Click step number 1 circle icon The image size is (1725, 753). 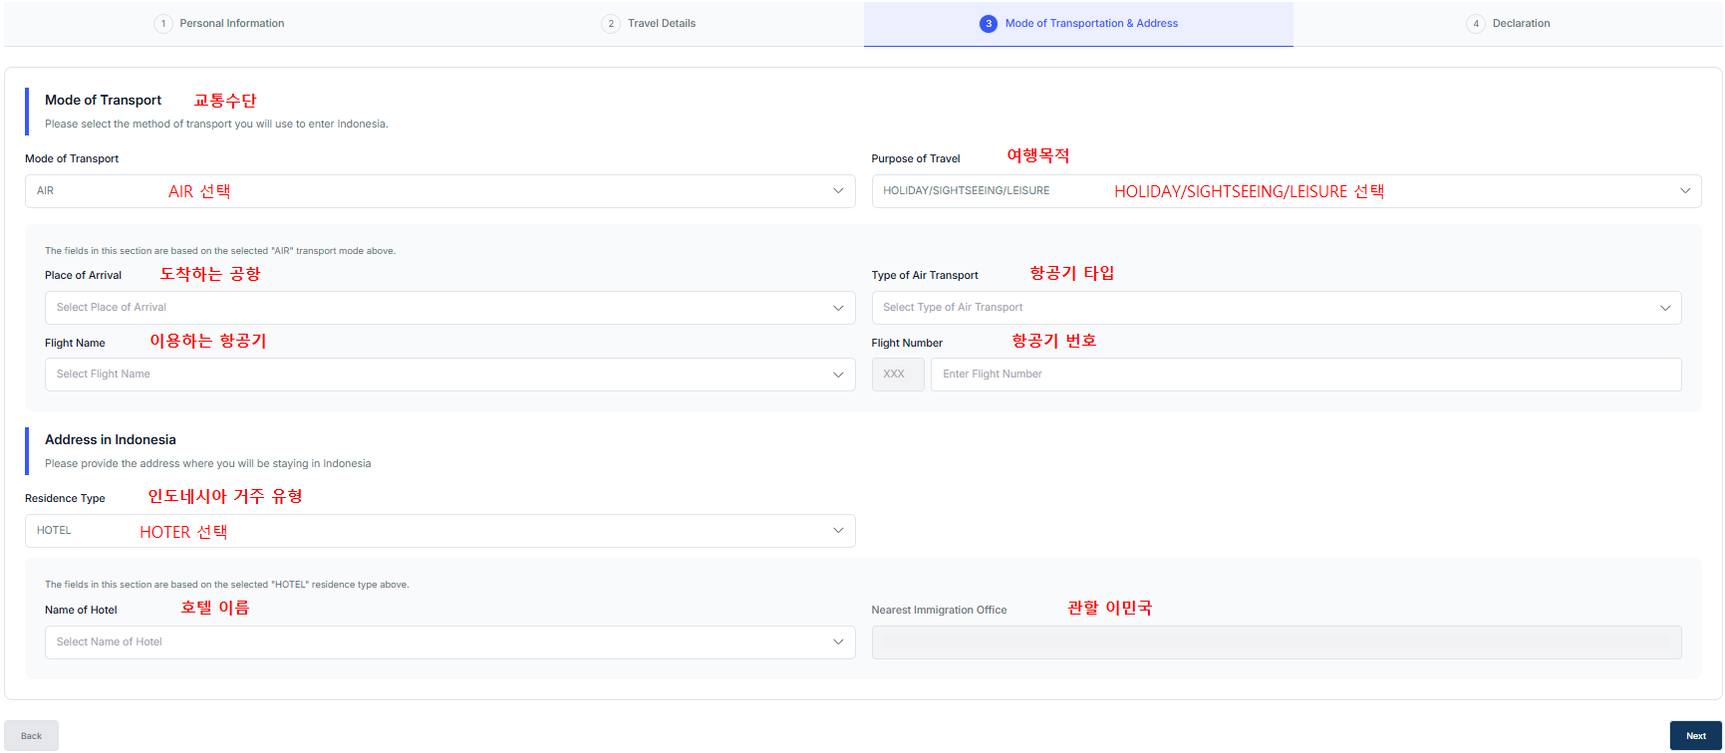point(163,23)
